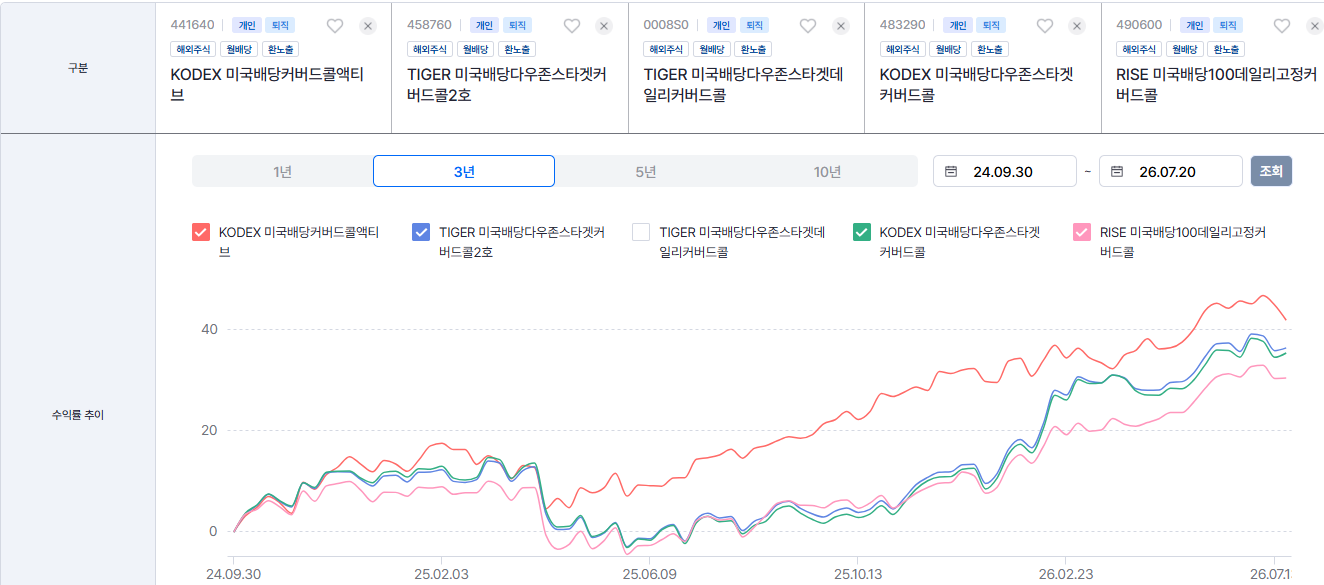
Task: Click the 조회 search button
Action: click(x=1271, y=171)
